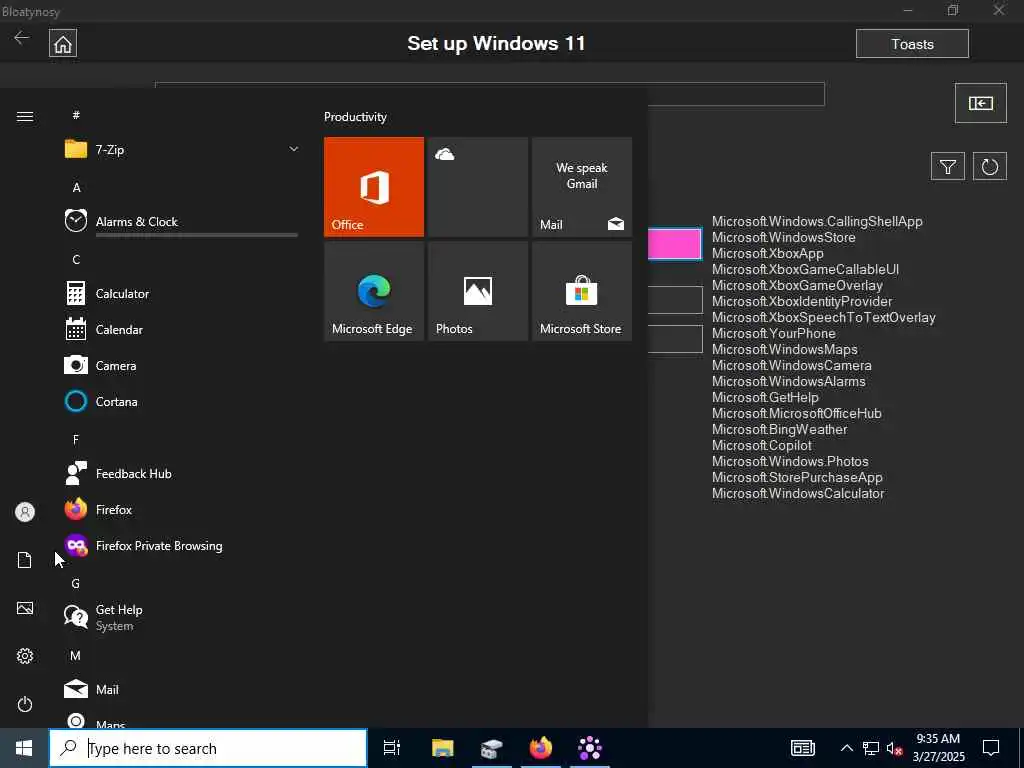Open Get Help app
1024x768 pixels.
pyautogui.click(x=182, y=616)
